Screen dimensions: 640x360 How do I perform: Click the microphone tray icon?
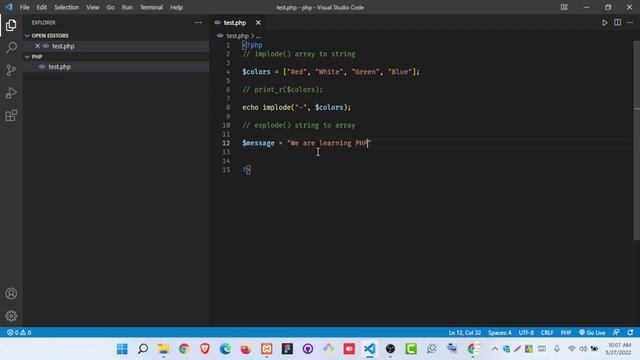tap(557, 349)
